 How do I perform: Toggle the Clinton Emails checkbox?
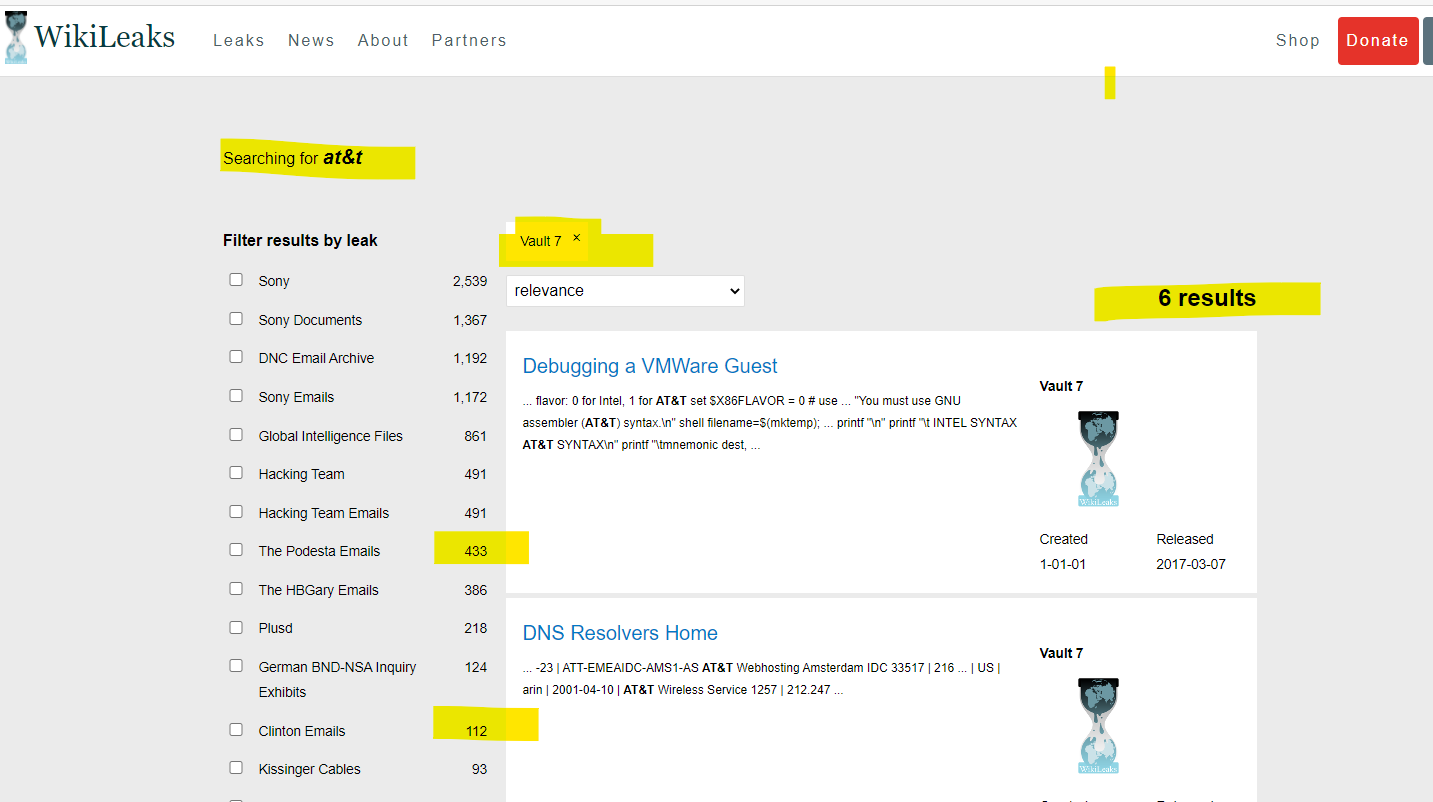(236, 730)
